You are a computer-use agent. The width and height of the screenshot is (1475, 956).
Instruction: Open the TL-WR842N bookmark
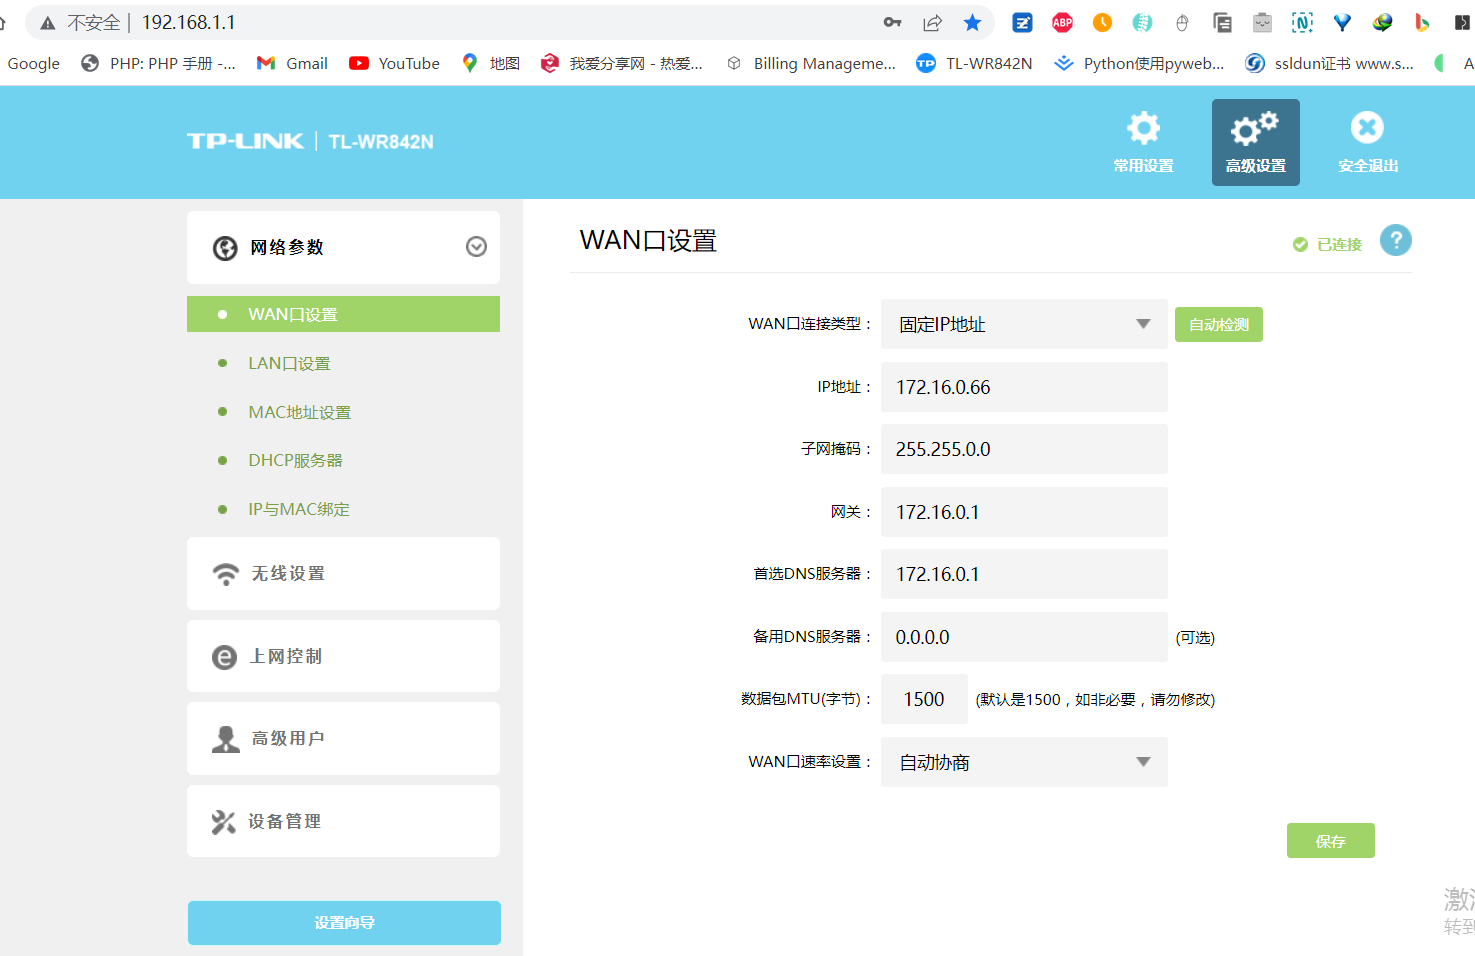pos(974,63)
